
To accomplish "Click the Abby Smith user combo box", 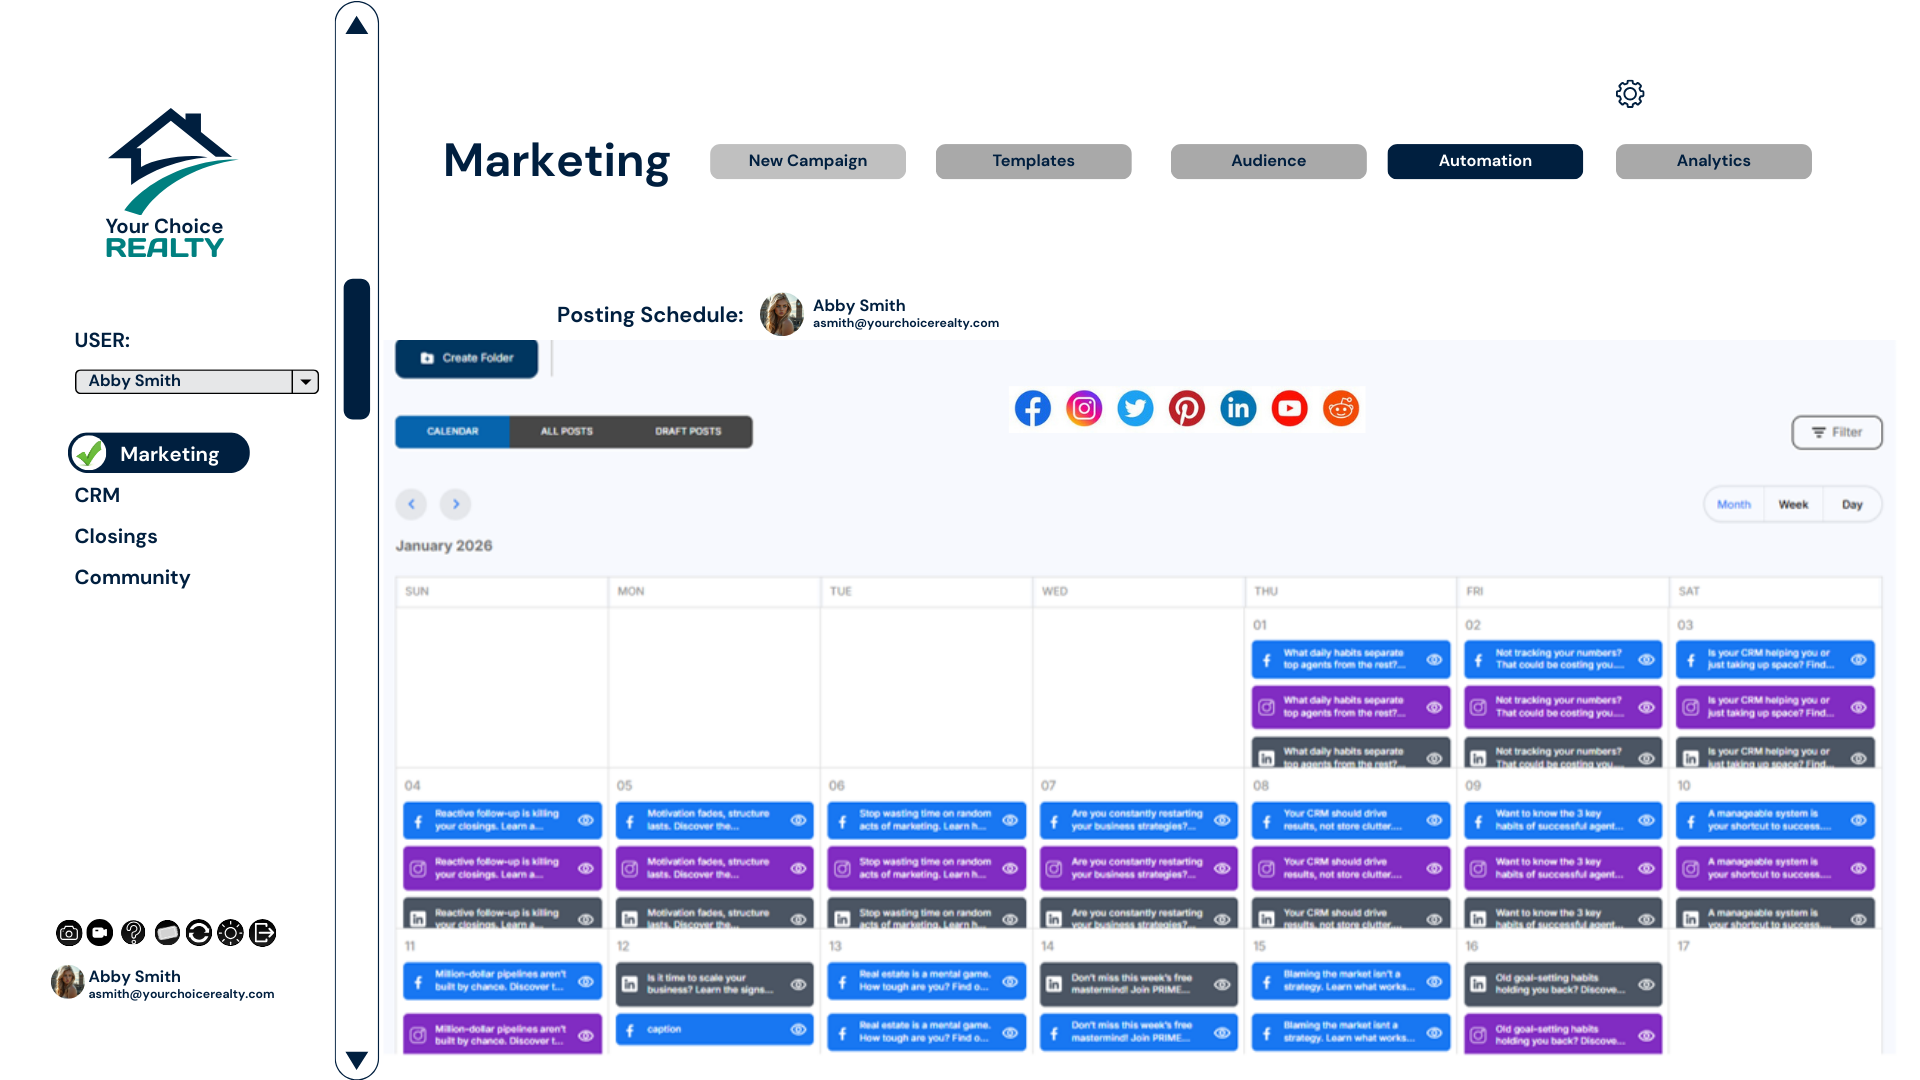I will point(196,381).
